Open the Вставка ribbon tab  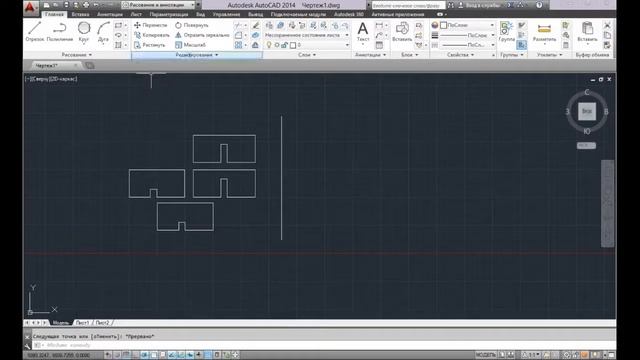tap(80, 14)
